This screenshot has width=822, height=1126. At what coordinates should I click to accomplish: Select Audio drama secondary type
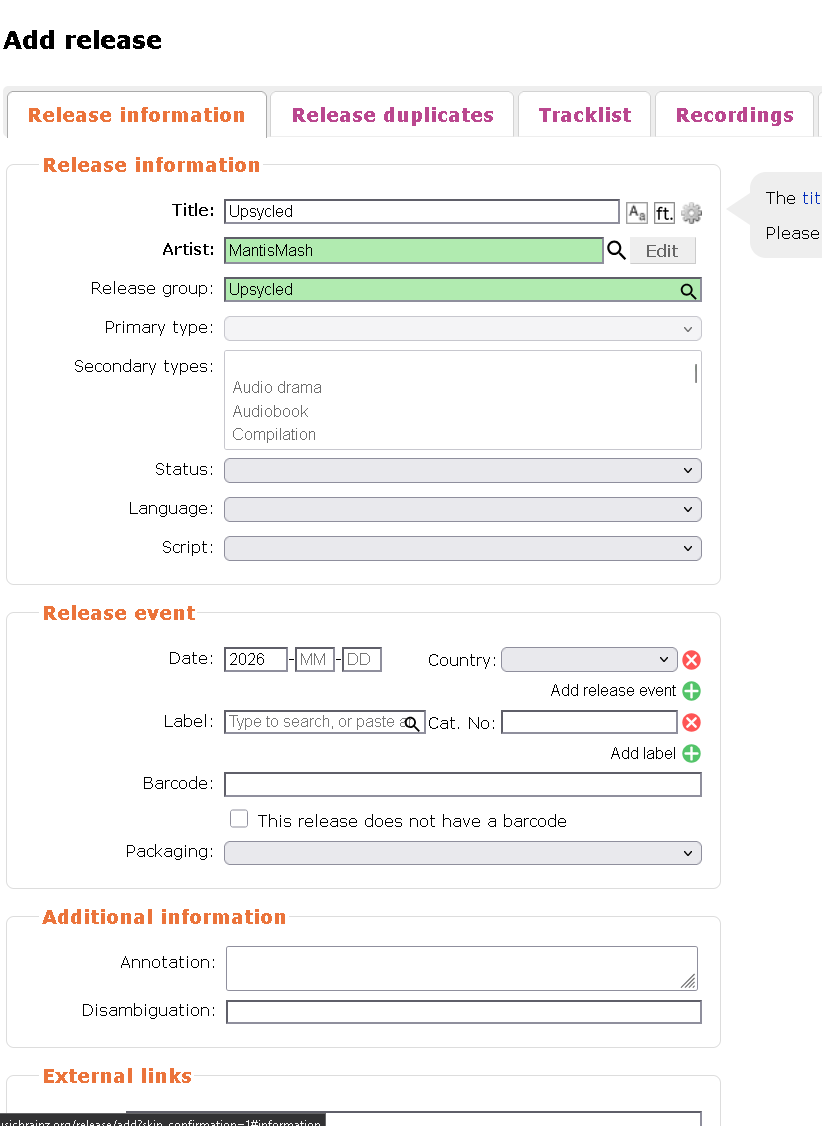tap(277, 388)
